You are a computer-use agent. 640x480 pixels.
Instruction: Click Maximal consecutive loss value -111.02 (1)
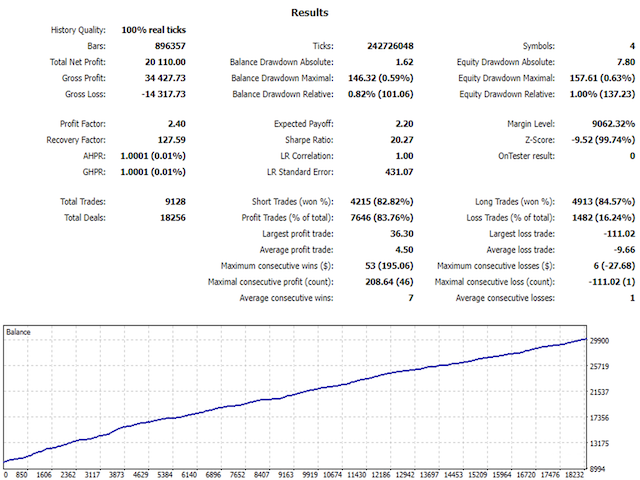click(612, 282)
